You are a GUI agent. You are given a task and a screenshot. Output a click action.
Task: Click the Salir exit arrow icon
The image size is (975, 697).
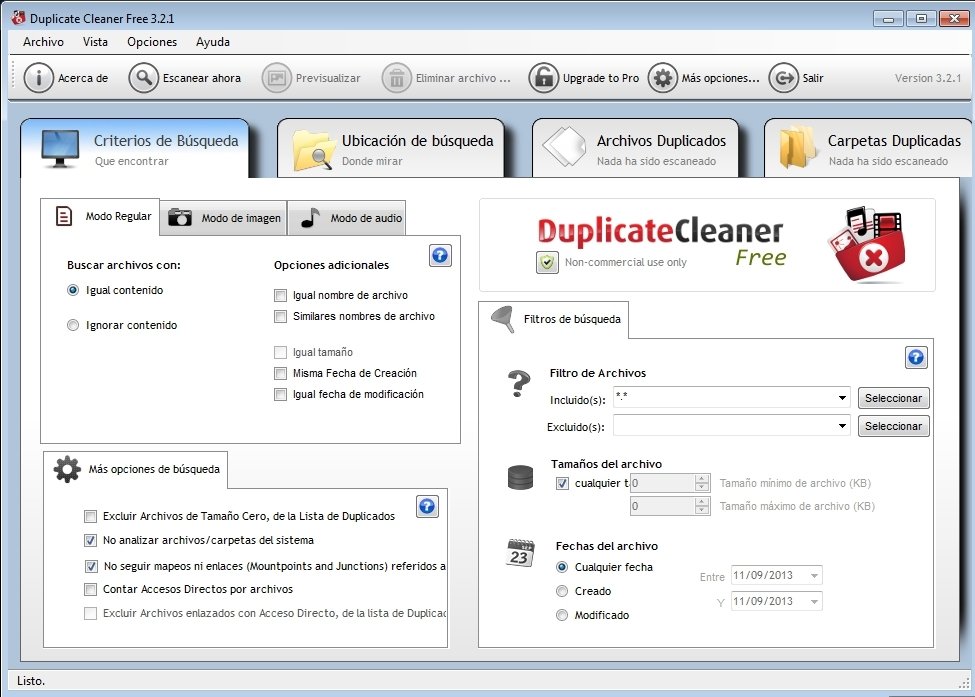click(x=783, y=78)
